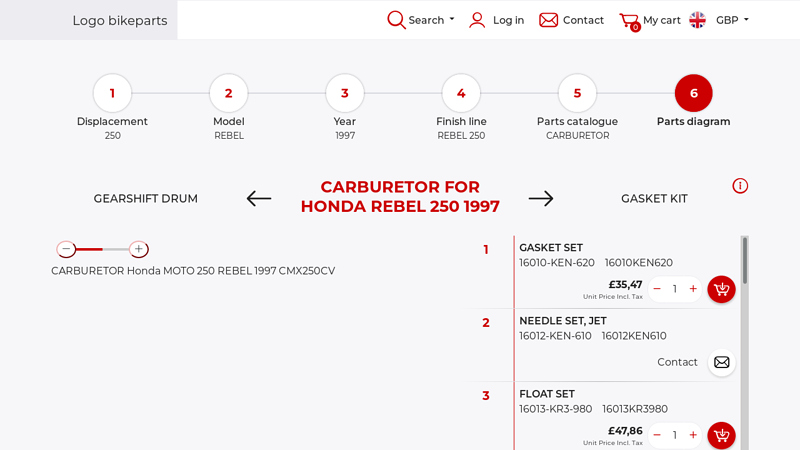This screenshot has width=800, height=450.
Task: Select part number 3 in list
Action: tap(486, 395)
